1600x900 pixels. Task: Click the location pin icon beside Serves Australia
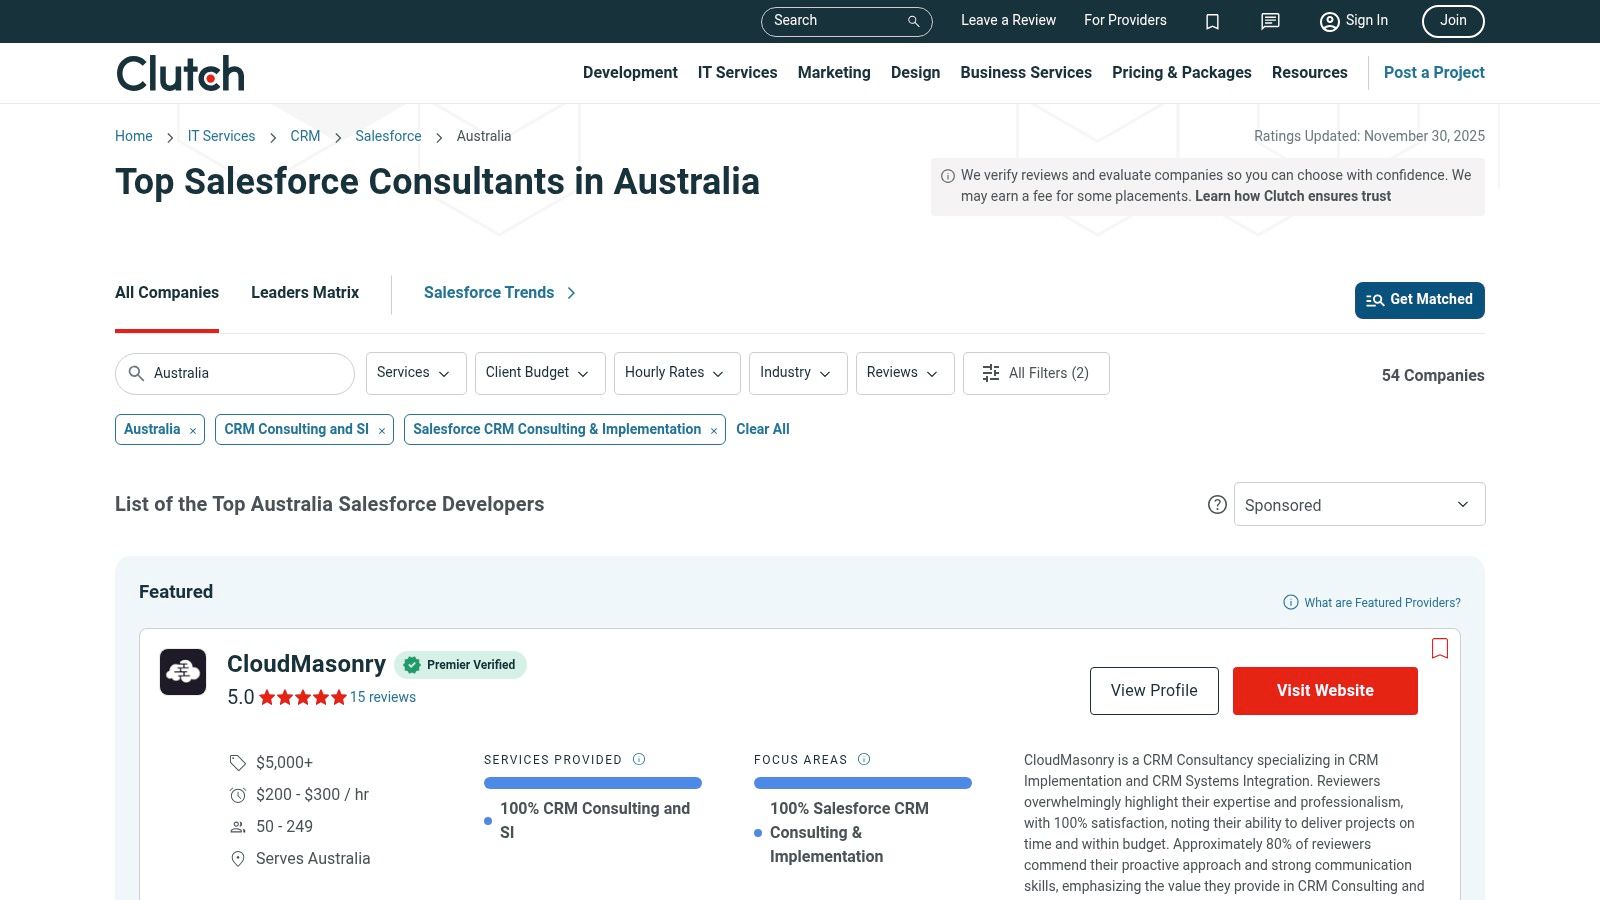238,858
